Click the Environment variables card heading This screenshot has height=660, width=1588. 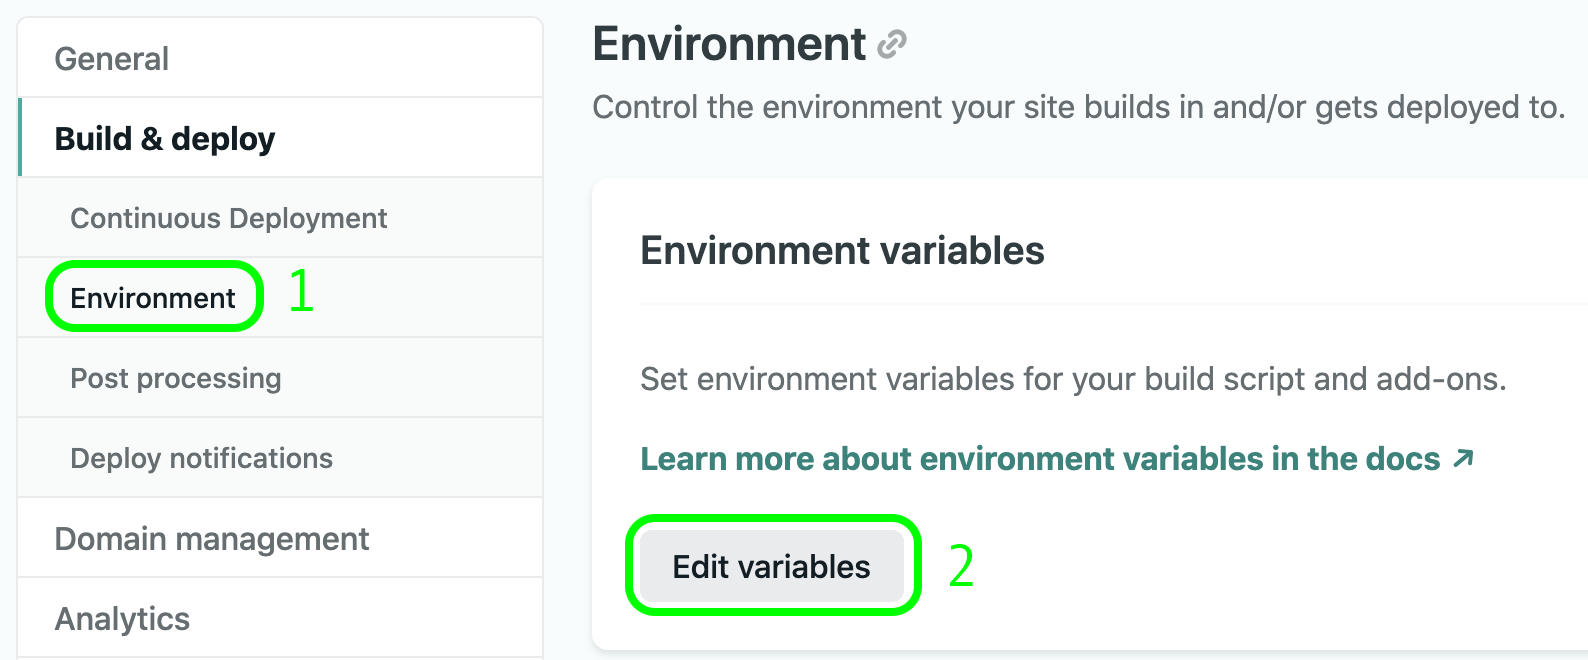pyautogui.click(x=842, y=250)
